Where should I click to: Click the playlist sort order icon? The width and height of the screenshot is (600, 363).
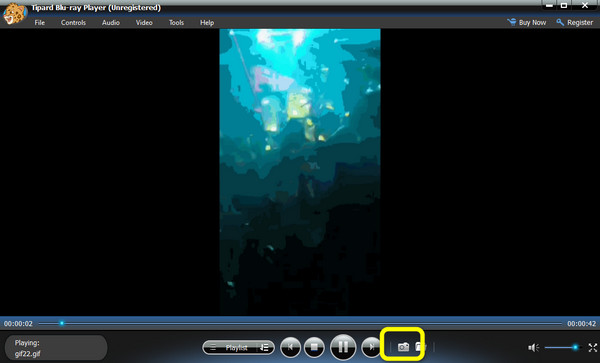tap(265, 347)
